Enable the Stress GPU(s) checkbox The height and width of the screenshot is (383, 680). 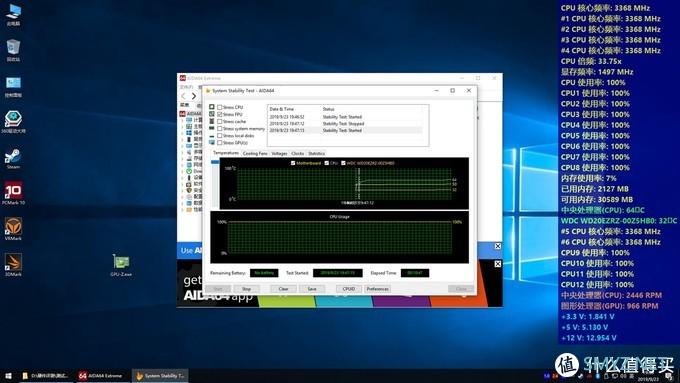219,142
